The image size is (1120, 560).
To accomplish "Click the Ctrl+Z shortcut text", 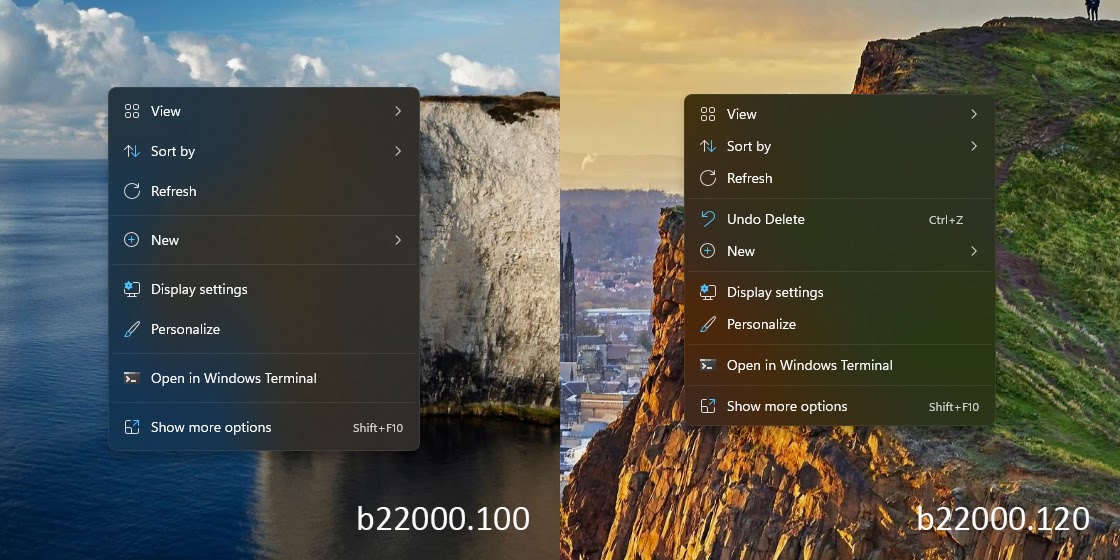I will 946,220.
